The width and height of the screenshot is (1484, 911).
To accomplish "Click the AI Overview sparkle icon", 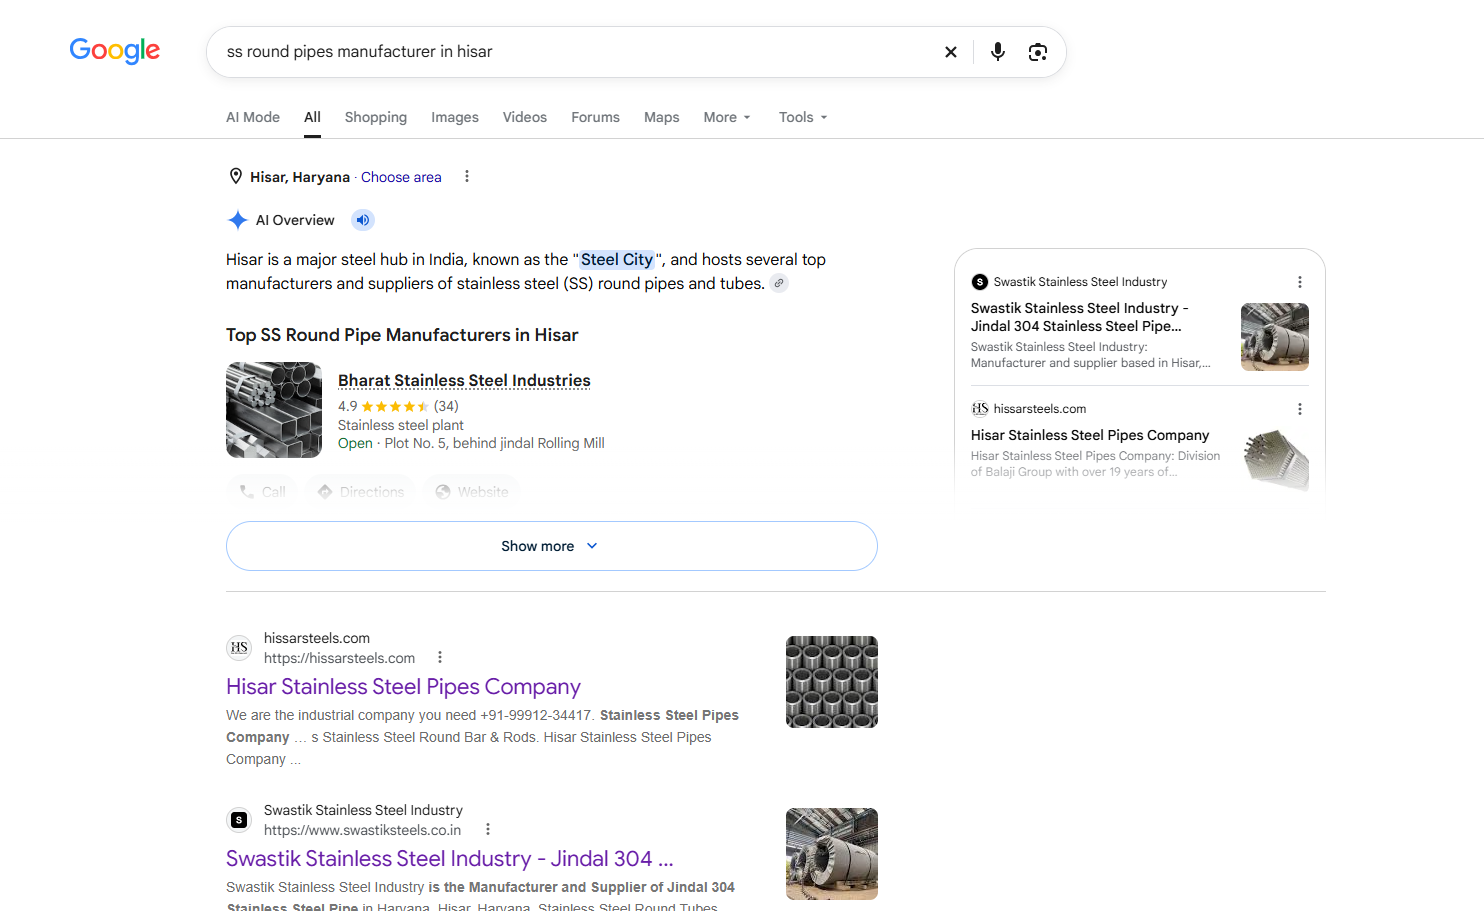I will [x=238, y=220].
